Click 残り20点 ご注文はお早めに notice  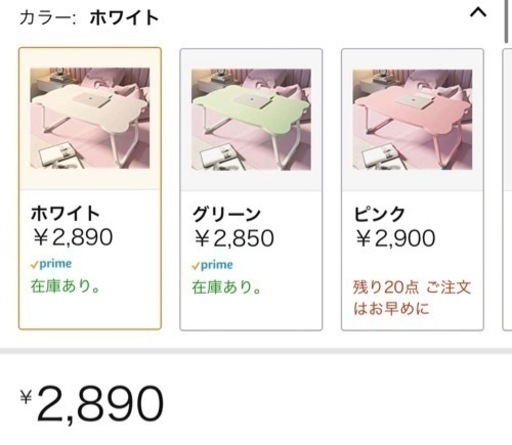[412, 298]
